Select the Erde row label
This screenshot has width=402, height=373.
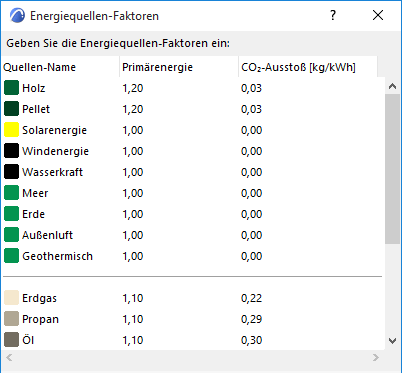tap(33, 214)
